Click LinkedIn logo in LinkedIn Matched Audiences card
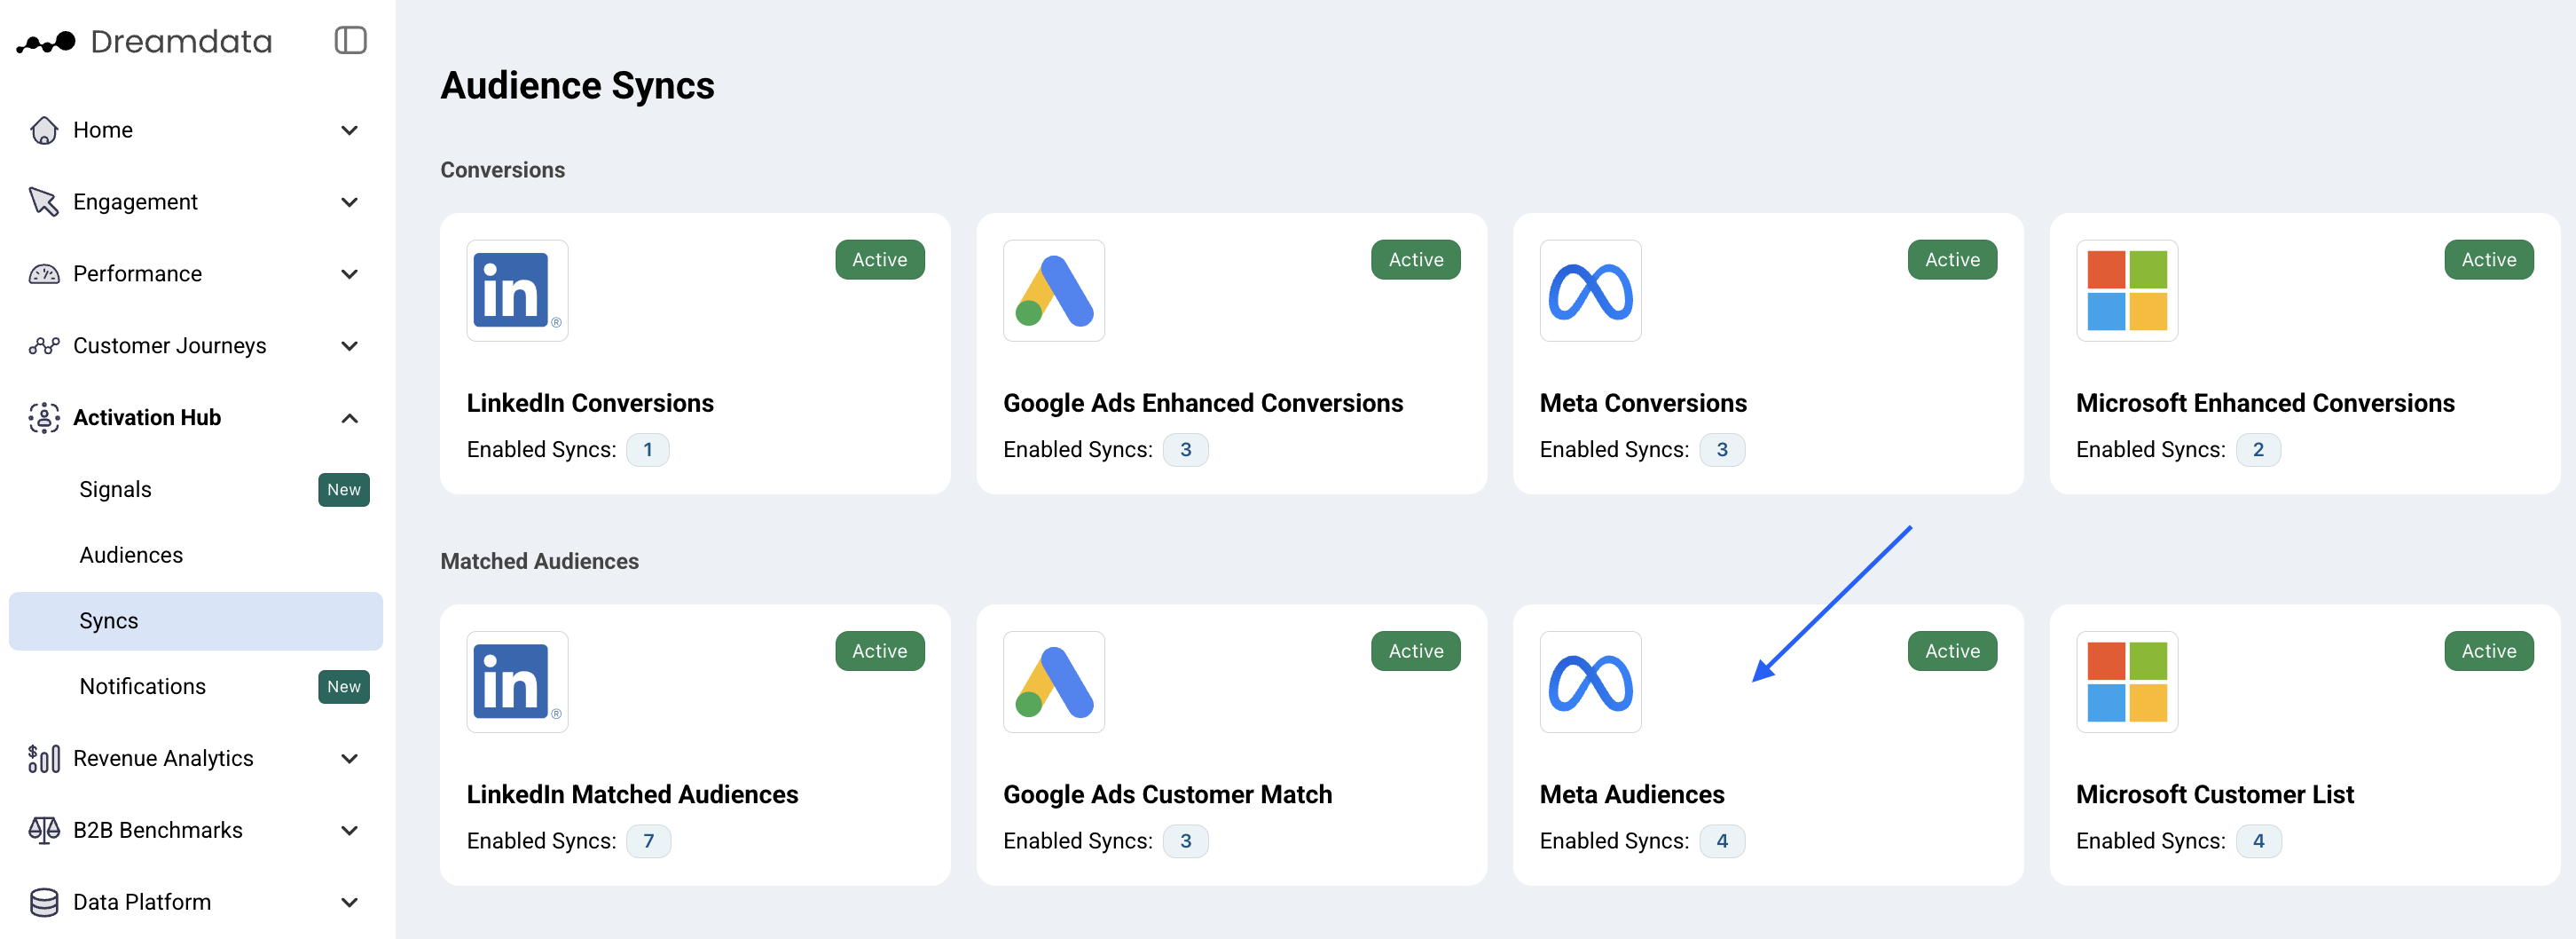Viewport: 2576px width, 939px height. 517,682
